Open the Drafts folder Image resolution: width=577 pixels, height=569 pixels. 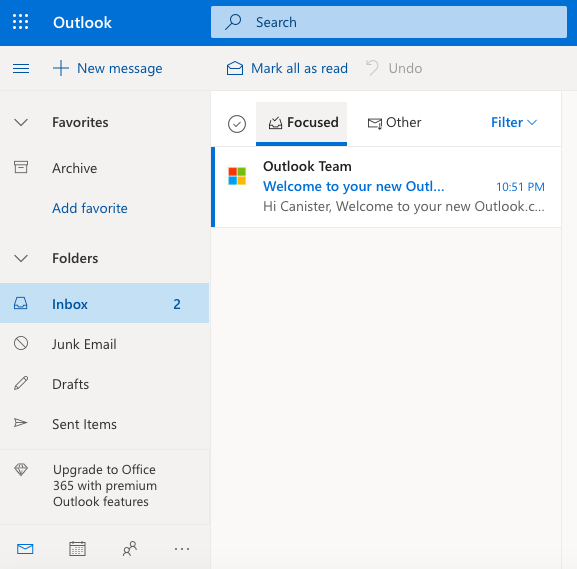pyautogui.click(x=105, y=384)
